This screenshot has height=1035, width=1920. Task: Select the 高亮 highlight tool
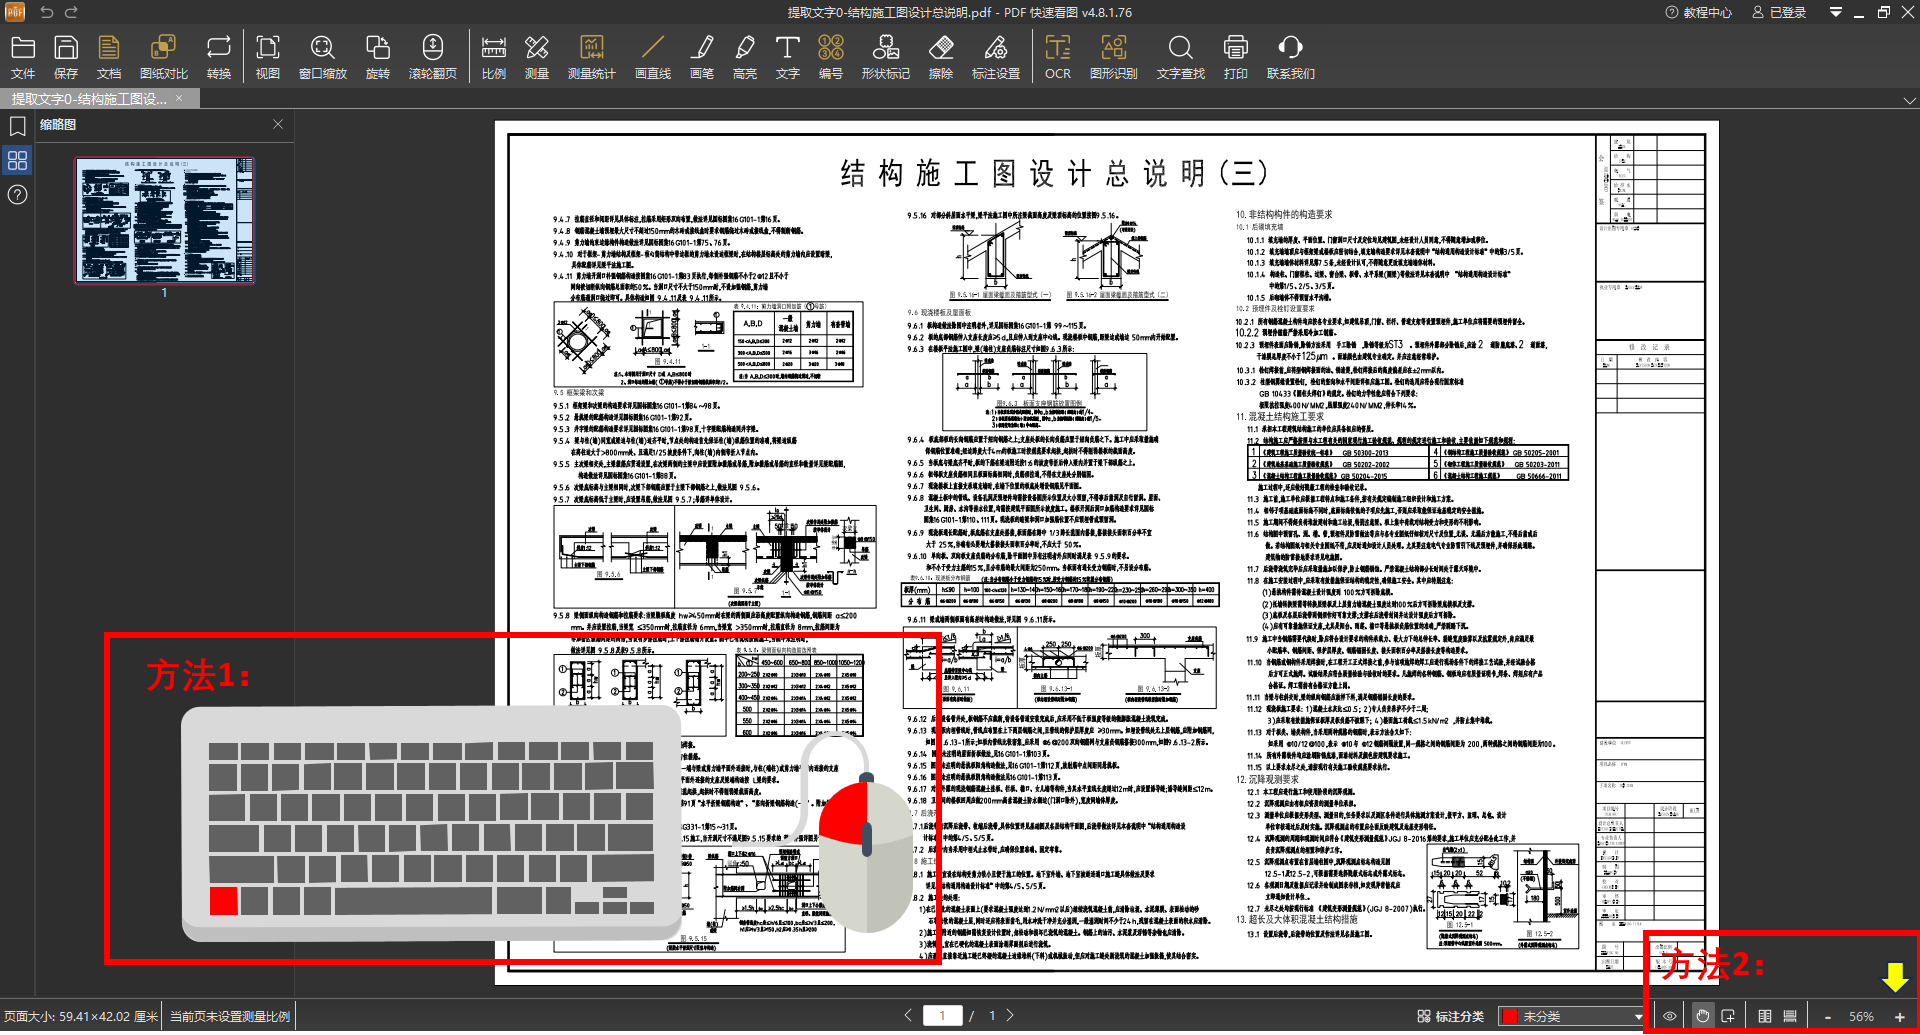point(744,57)
